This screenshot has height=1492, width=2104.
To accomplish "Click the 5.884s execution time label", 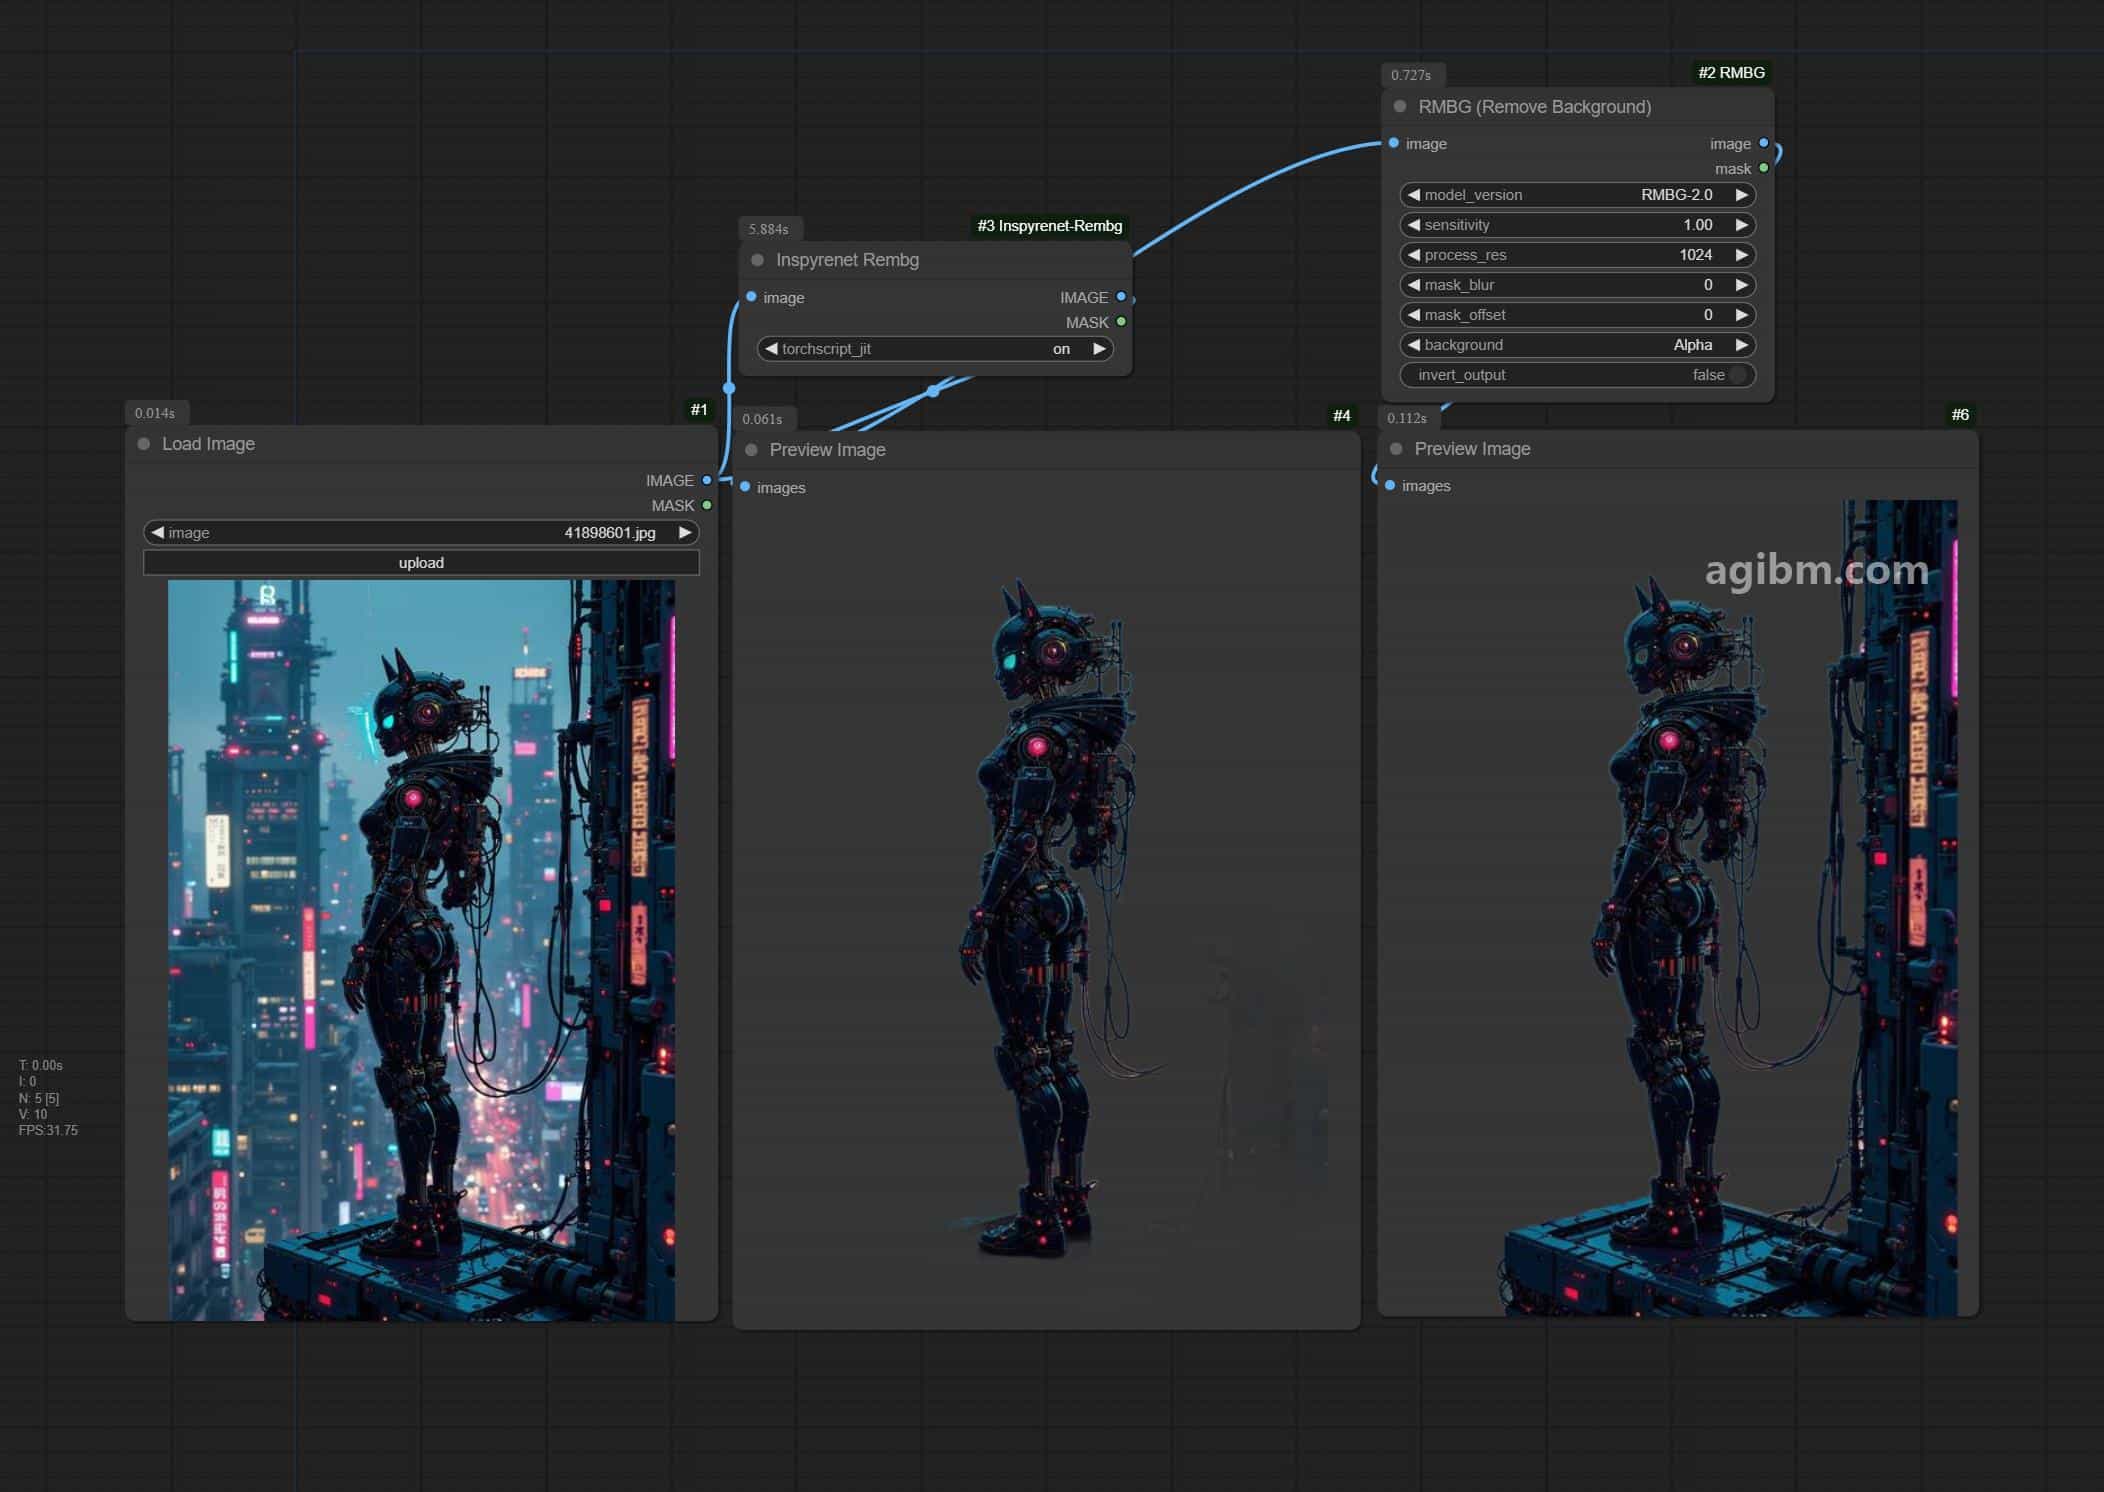I will (769, 229).
